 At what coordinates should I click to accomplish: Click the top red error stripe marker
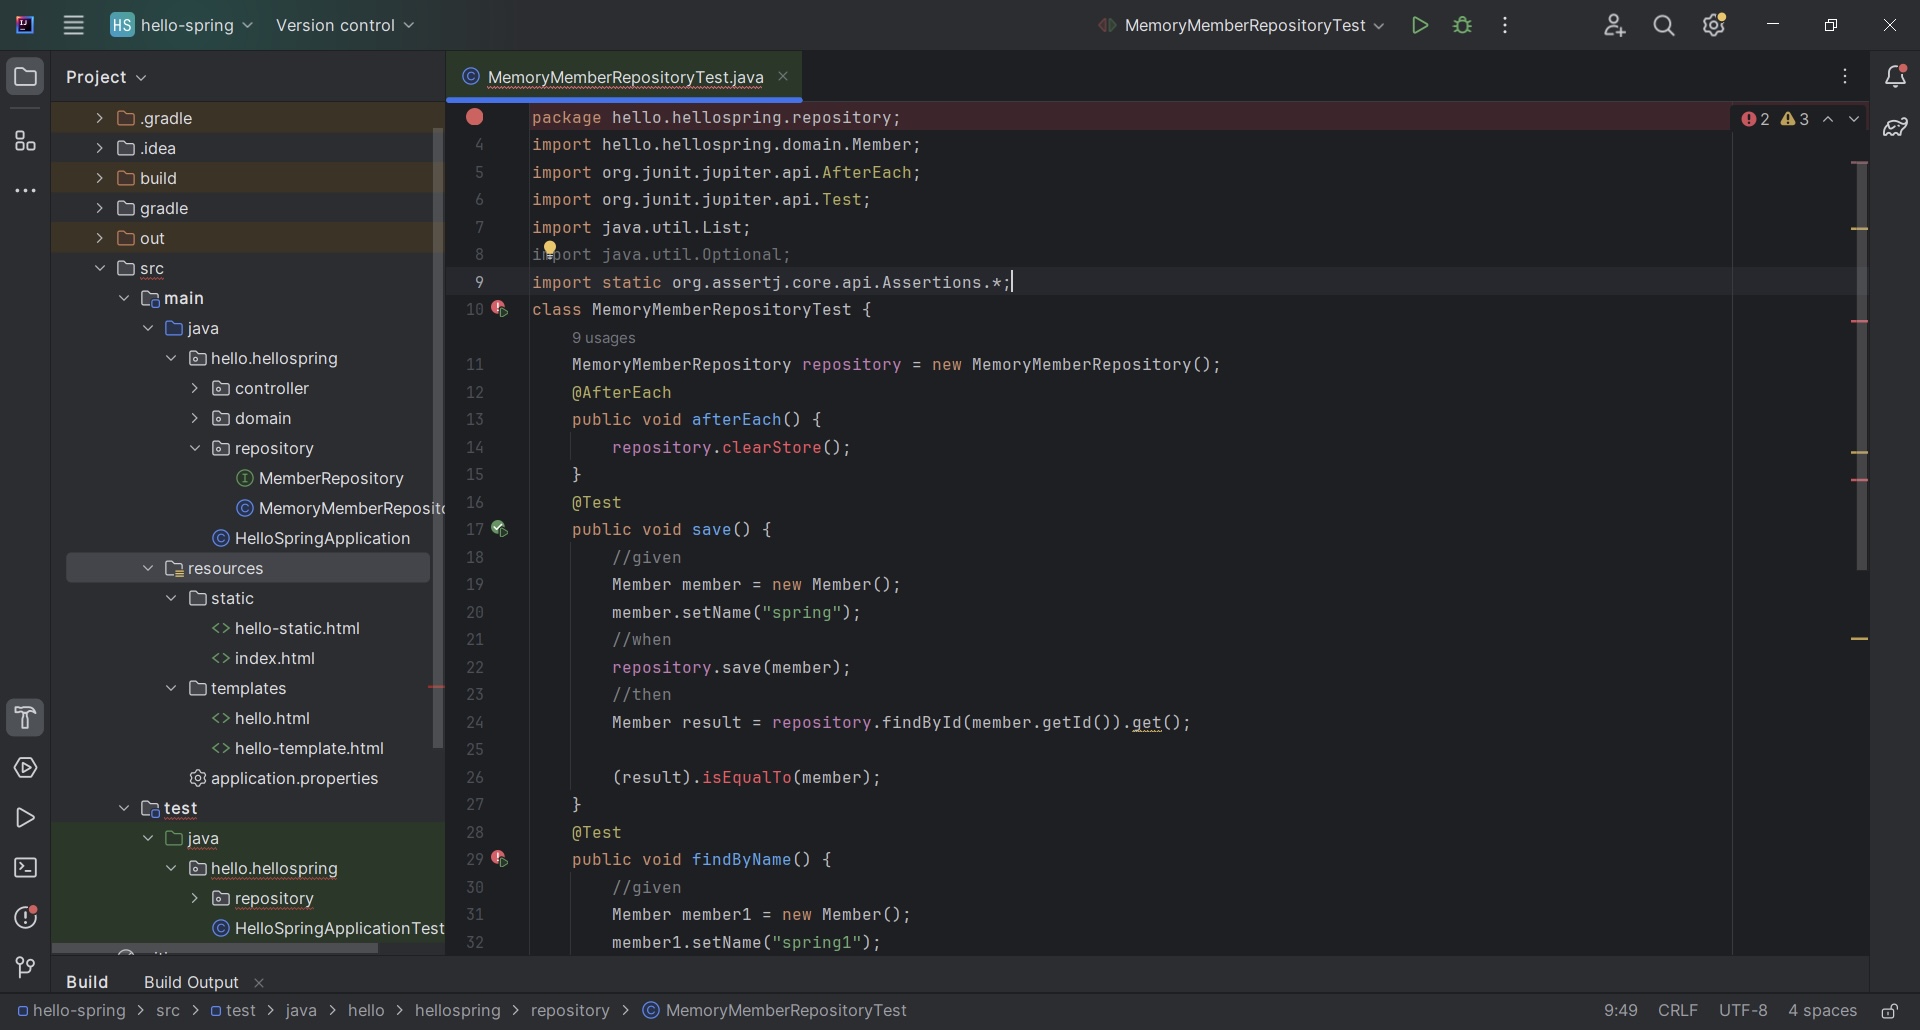[1860, 162]
